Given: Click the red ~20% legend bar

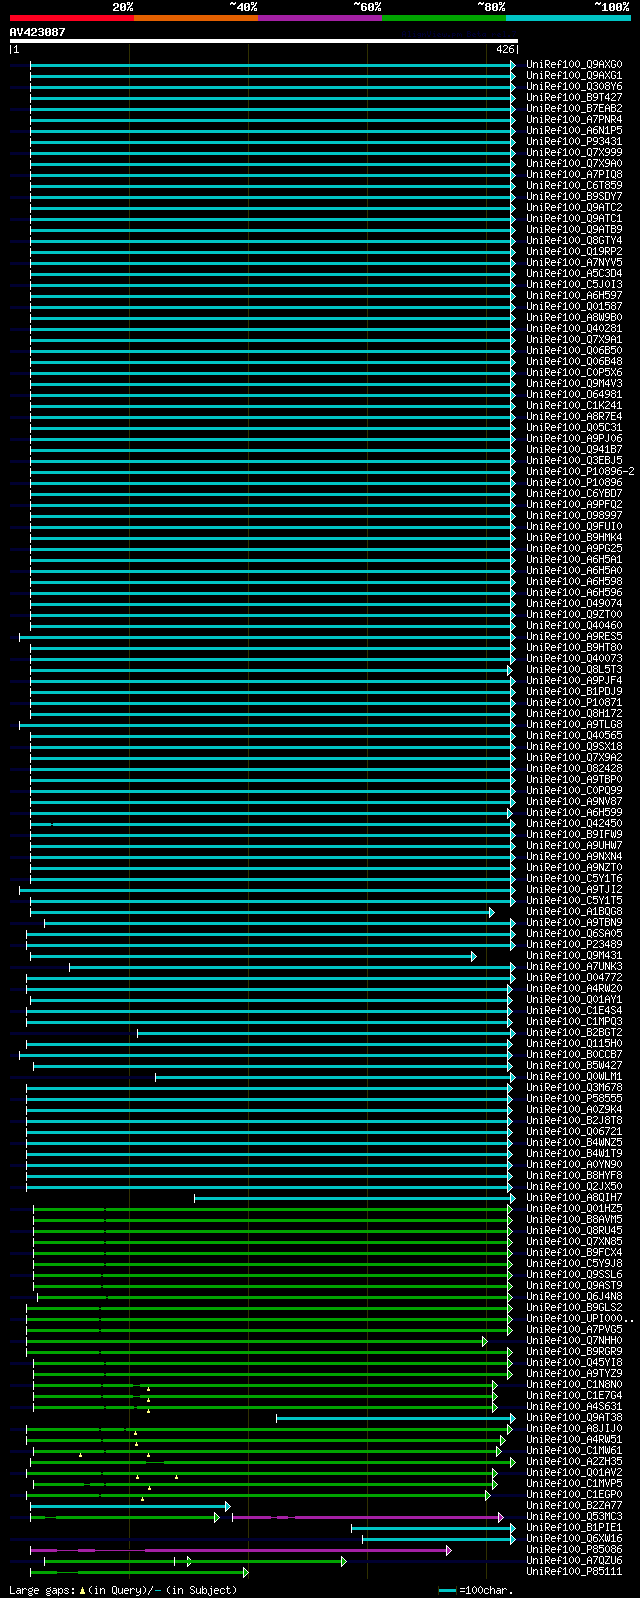Looking at the screenshot, I should pos(71,18).
